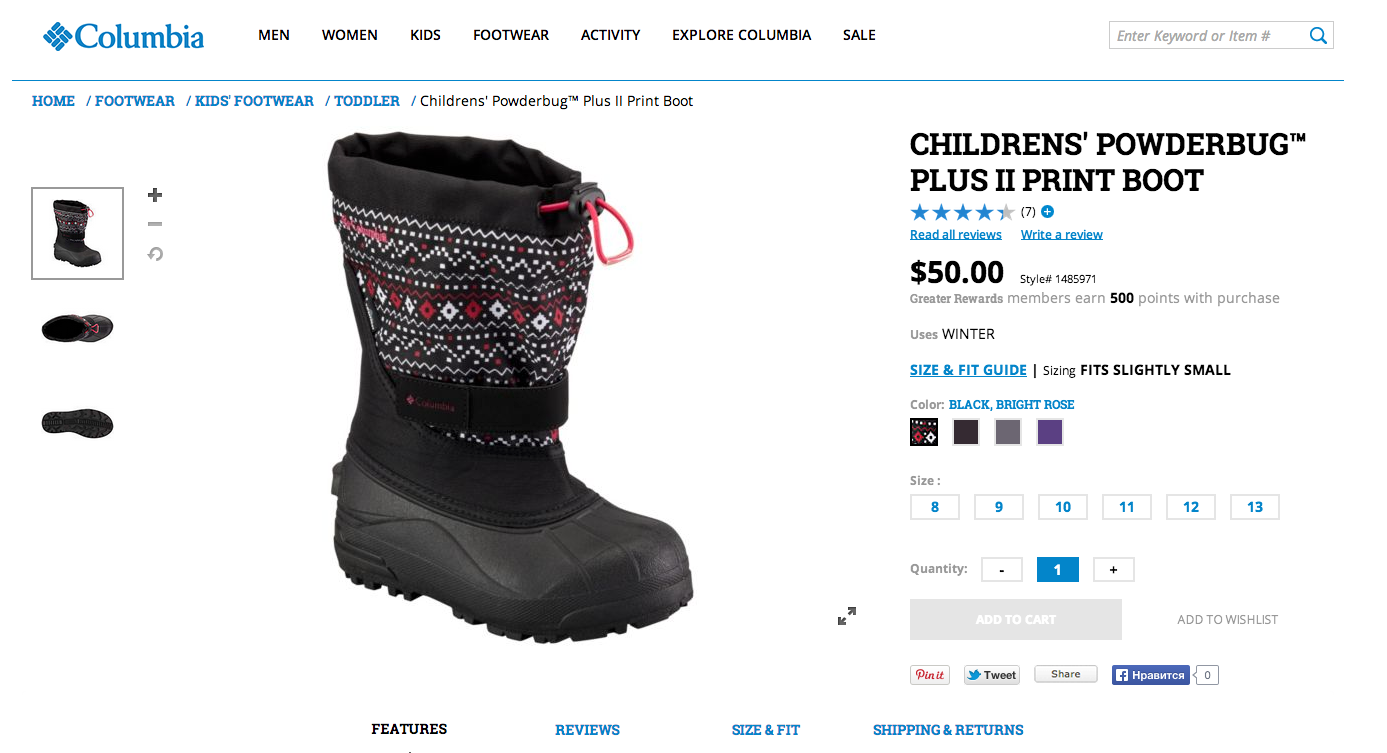Expand product image to fullscreen
The image size is (1387, 753).
coord(846,616)
